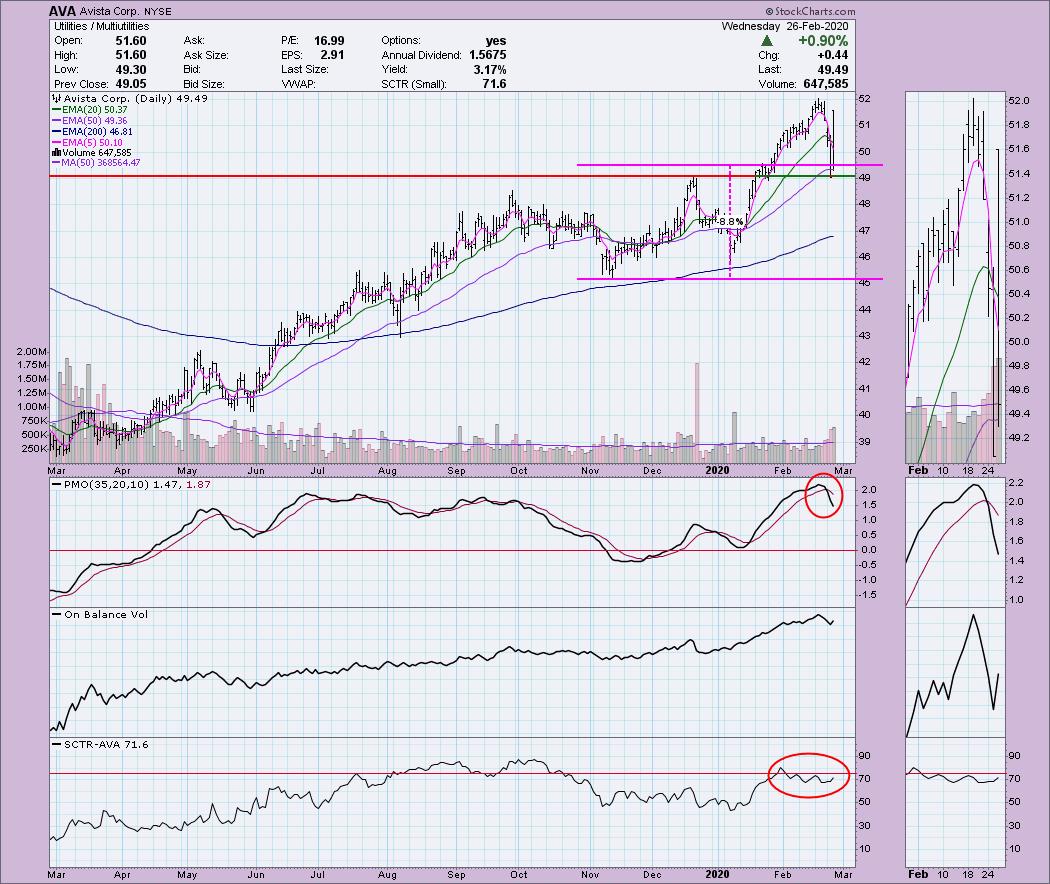Image resolution: width=1050 pixels, height=884 pixels.
Task: Click the On Balance Vol panel label
Action: (x=106, y=614)
